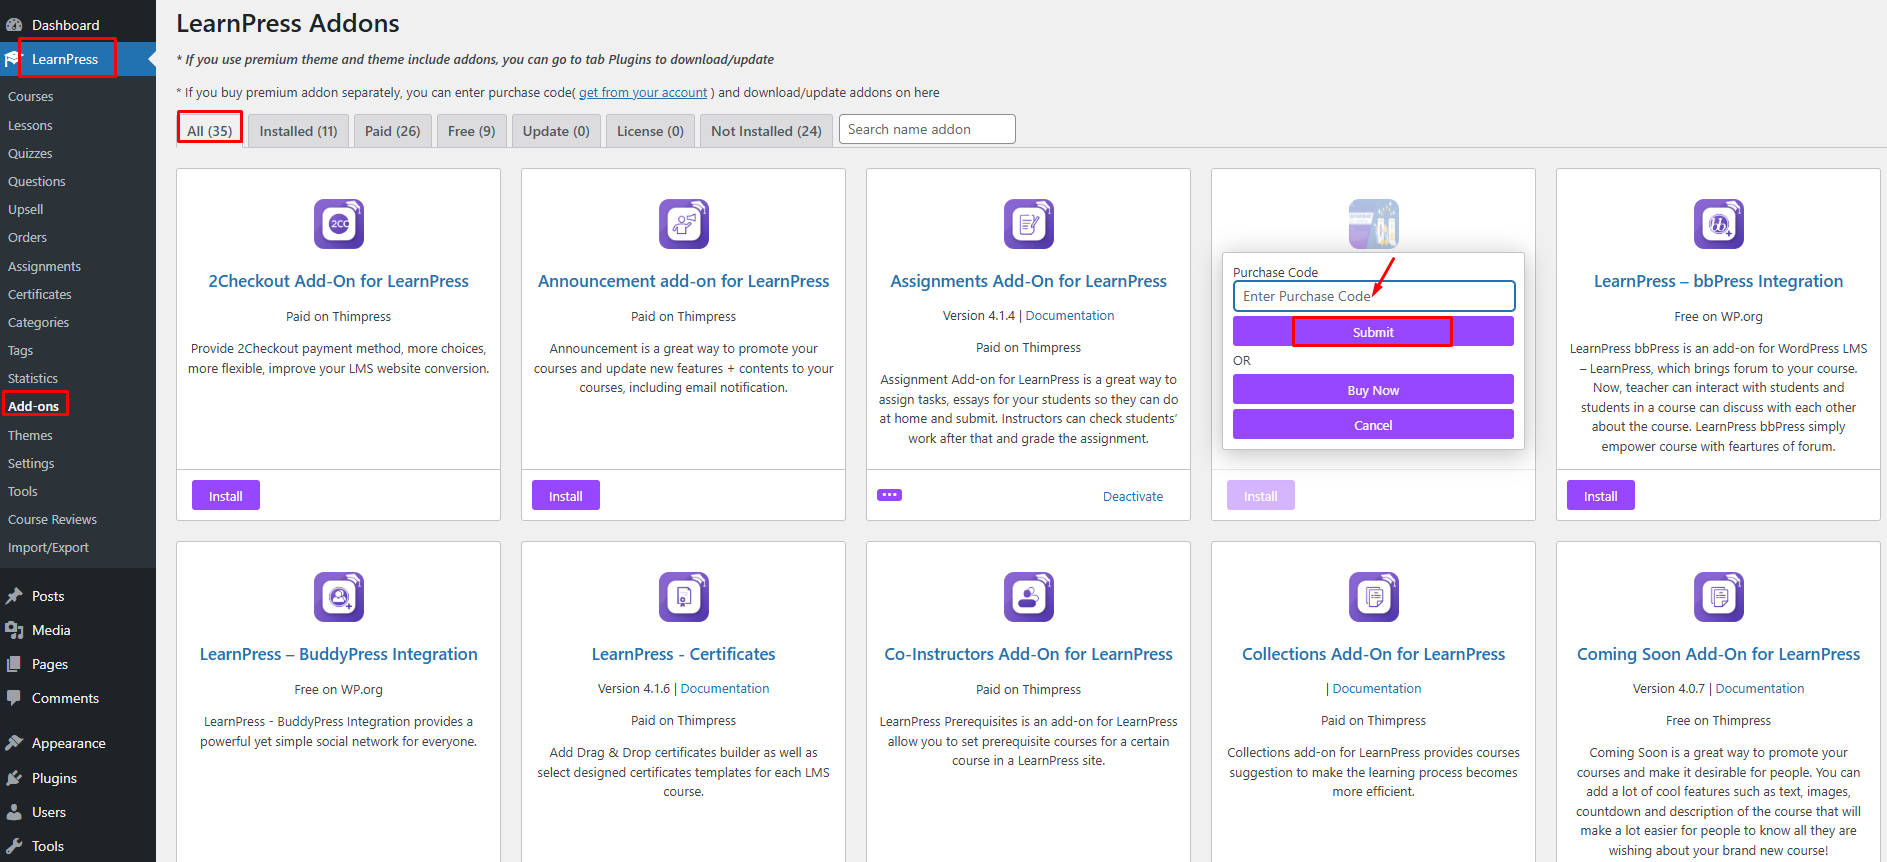Open Themes in LearnPress menu
This screenshot has width=1887, height=862.
coord(30,435)
